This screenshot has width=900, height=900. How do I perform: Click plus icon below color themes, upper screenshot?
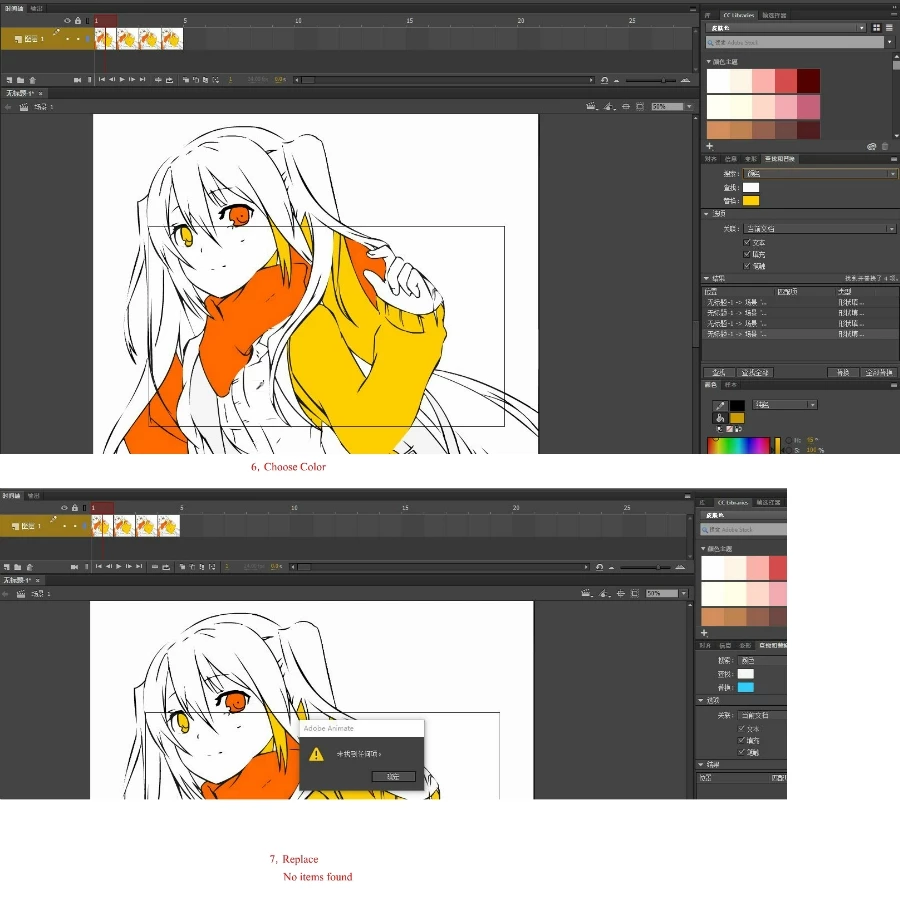[709, 146]
